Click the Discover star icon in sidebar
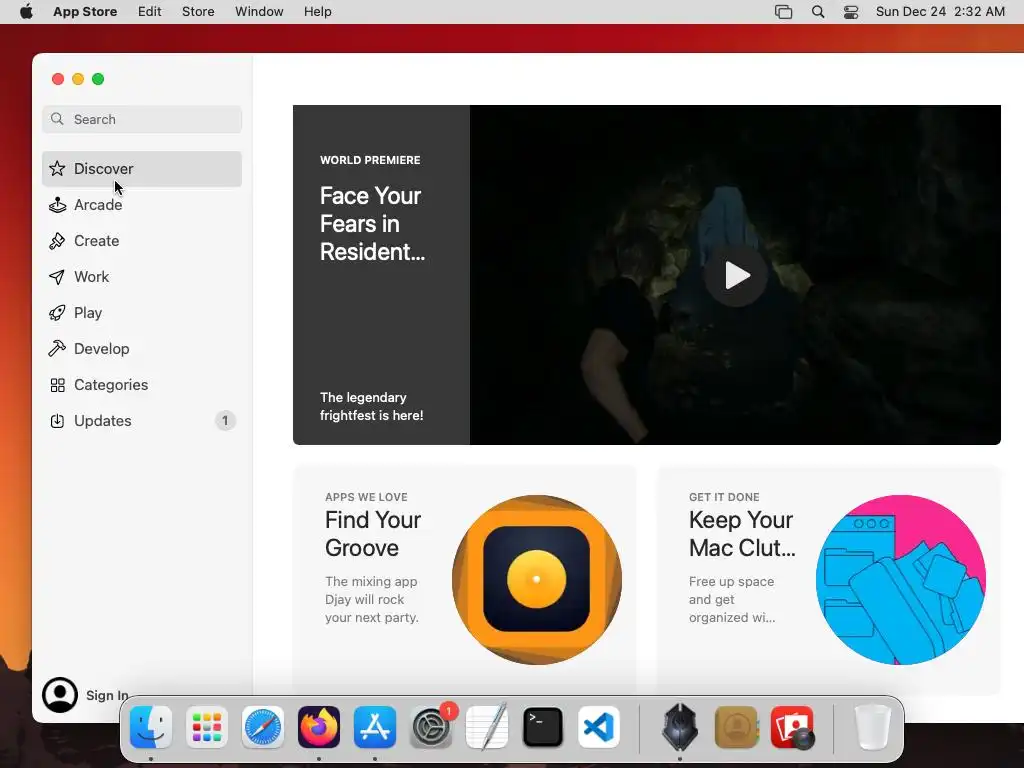The width and height of the screenshot is (1024, 768). pos(57,168)
